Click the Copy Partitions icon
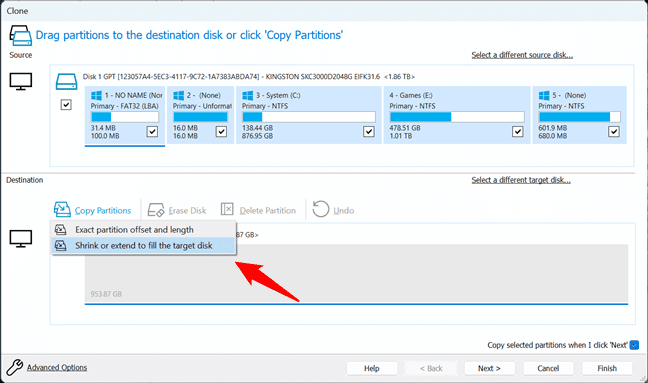 [62, 209]
